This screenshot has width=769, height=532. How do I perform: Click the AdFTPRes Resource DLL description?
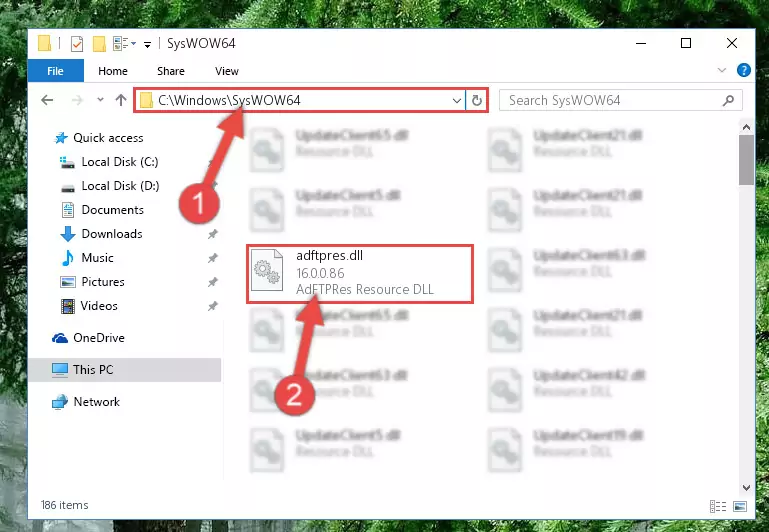click(x=365, y=289)
